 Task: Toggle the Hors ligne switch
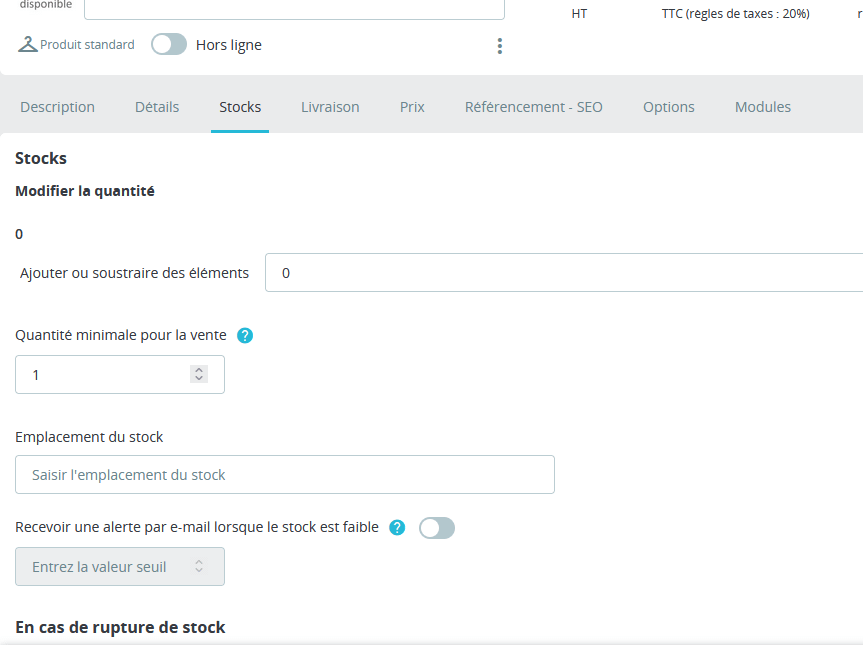point(169,44)
